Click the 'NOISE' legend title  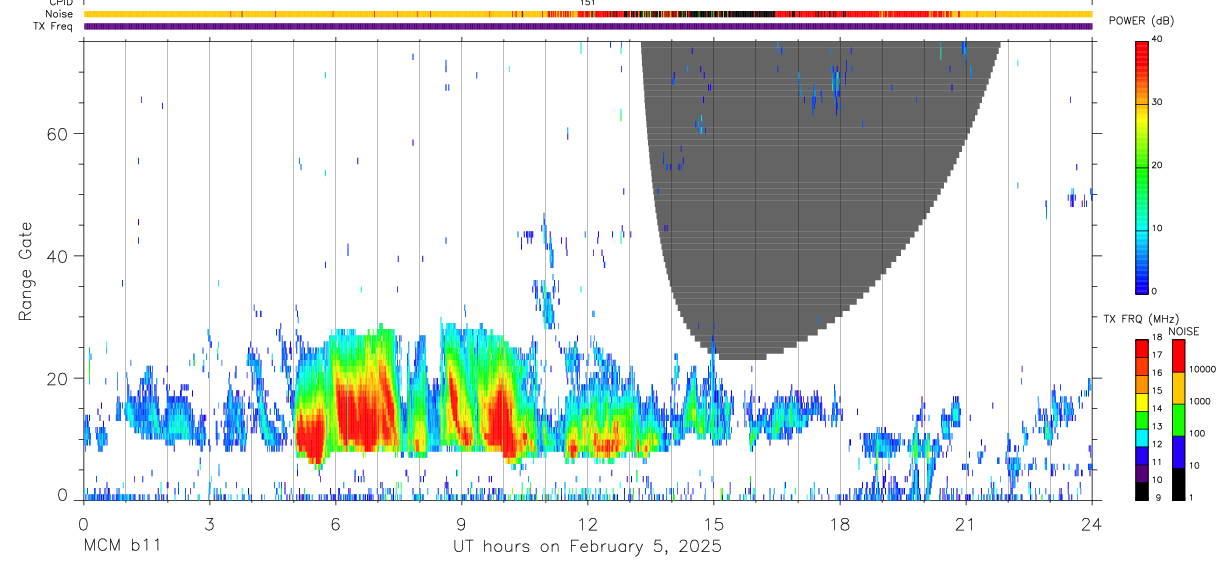pos(1184,331)
